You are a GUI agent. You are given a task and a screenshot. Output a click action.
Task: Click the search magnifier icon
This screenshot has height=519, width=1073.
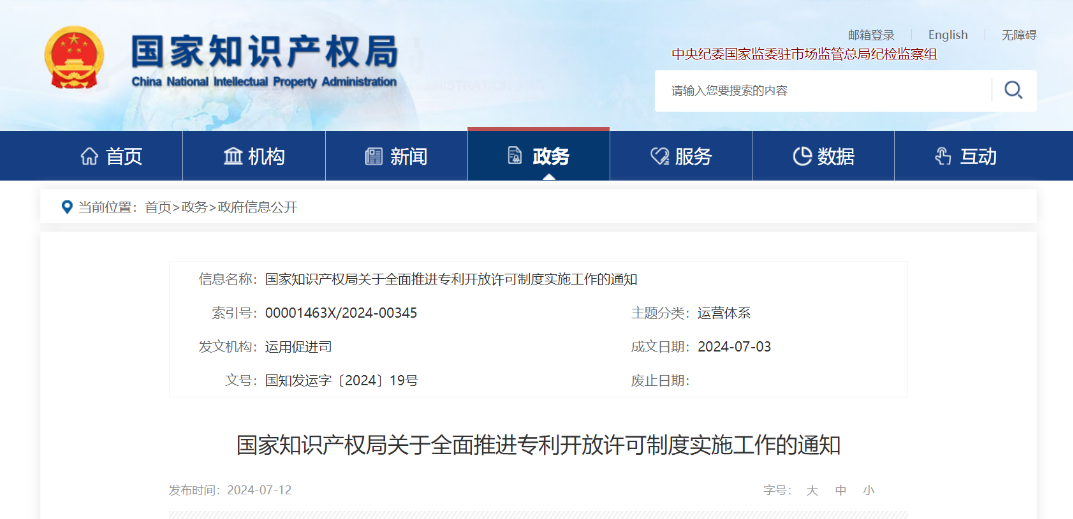[1013, 90]
